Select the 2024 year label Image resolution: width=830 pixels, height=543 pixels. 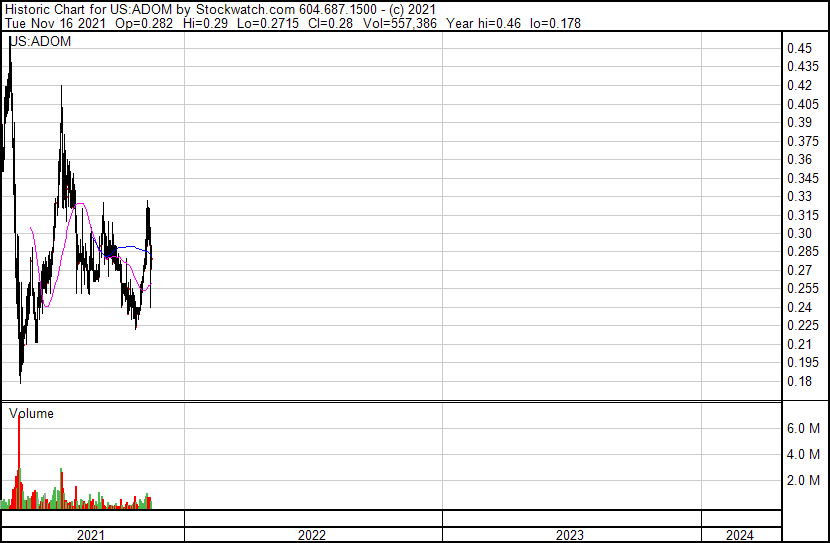tap(739, 535)
